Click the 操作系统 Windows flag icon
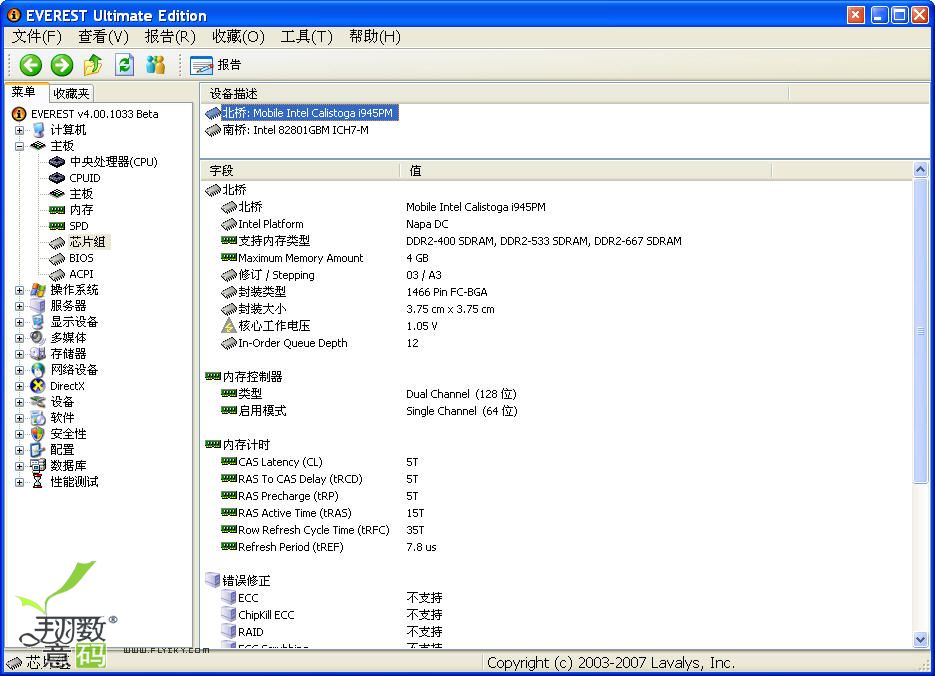This screenshot has height=676, width=935. pyautogui.click(x=38, y=290)
